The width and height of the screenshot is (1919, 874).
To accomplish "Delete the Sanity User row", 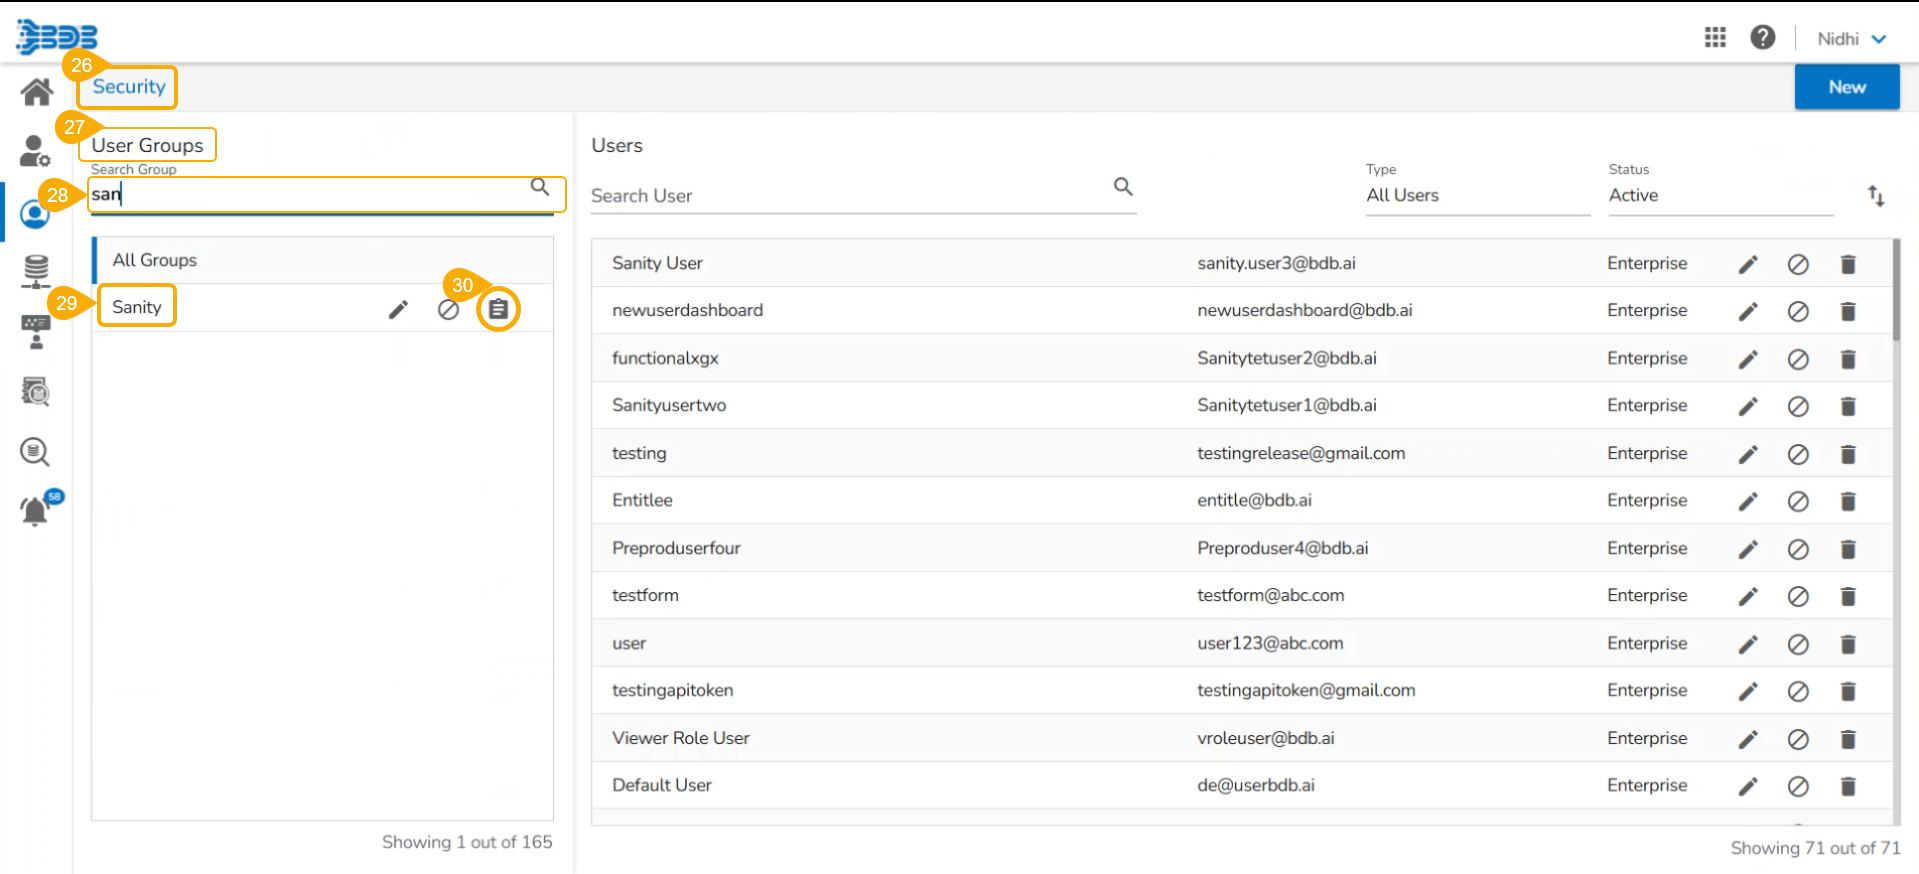I will (1847, 264).
